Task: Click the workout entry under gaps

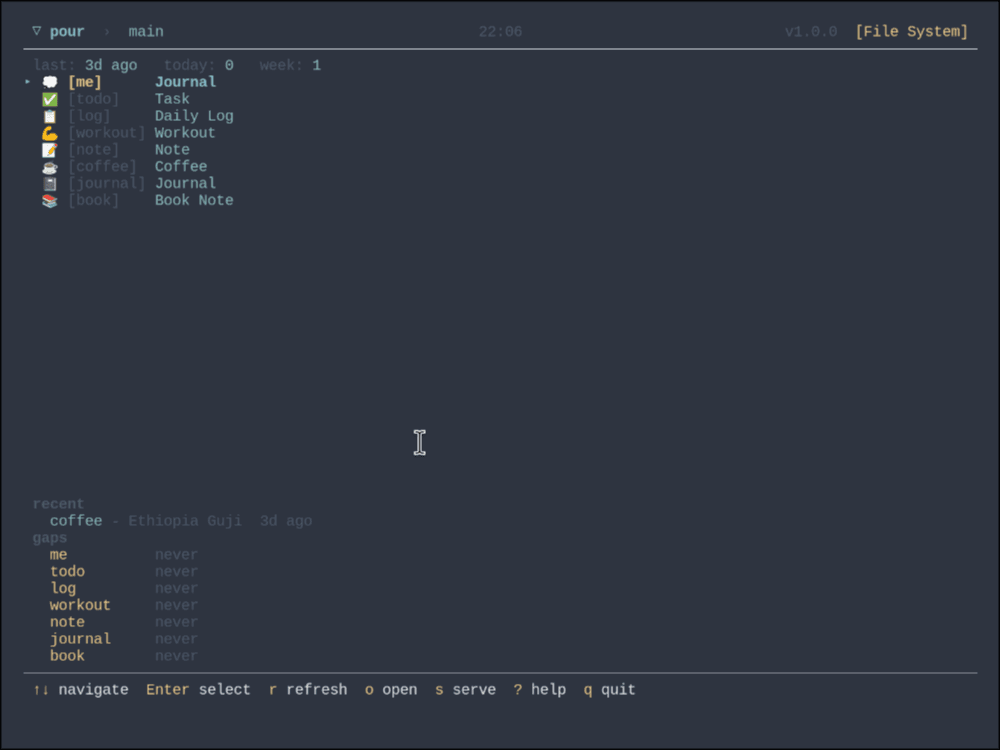Action: point(124,605)
